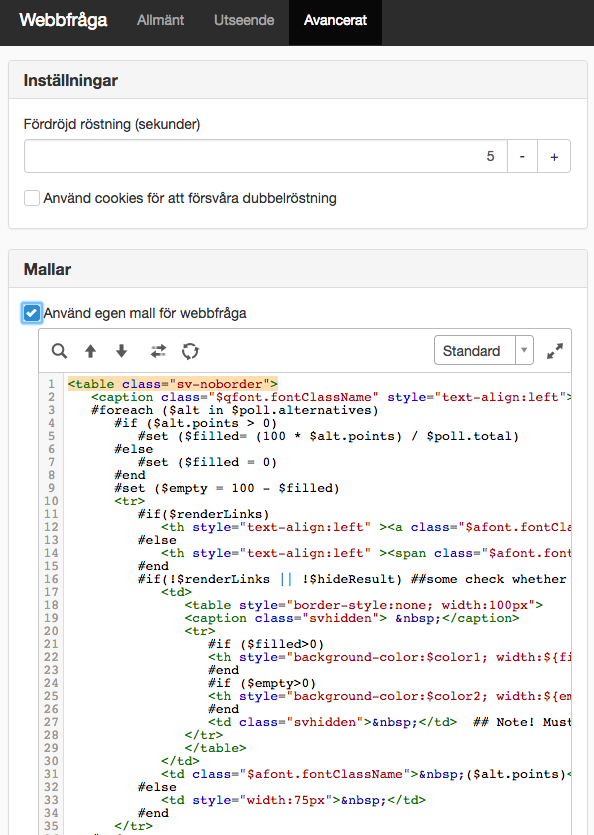
Task: Click the Webbfråga title in header
Action: tap(63, 20)
